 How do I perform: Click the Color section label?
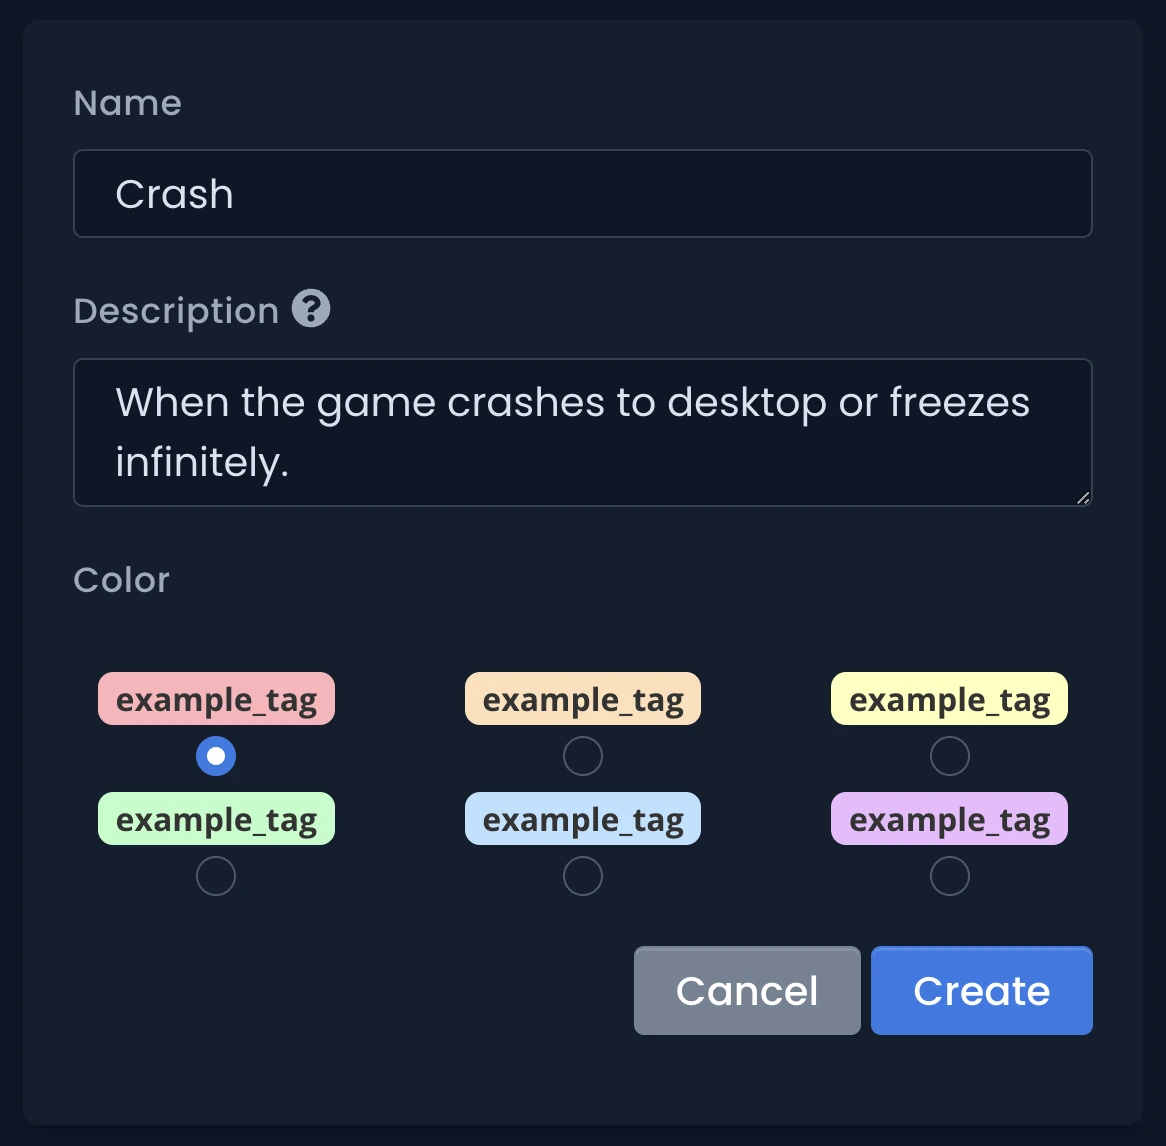coord(121,580)
